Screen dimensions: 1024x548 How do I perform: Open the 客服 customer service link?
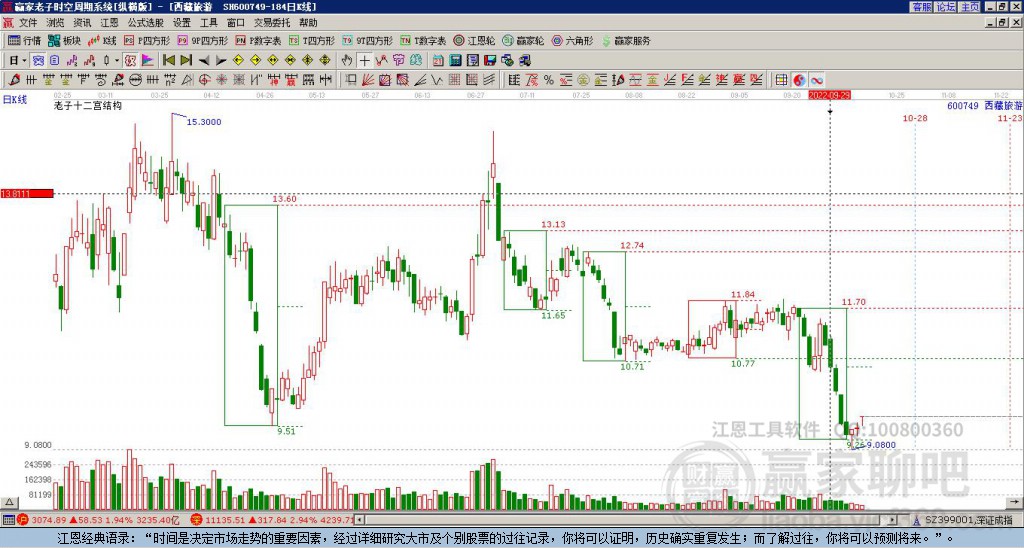point(922,7)
